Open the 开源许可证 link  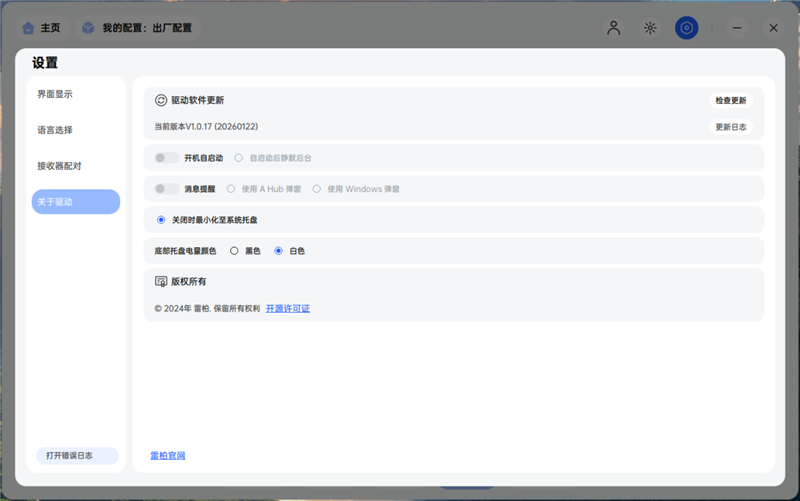tap(288, 309)
